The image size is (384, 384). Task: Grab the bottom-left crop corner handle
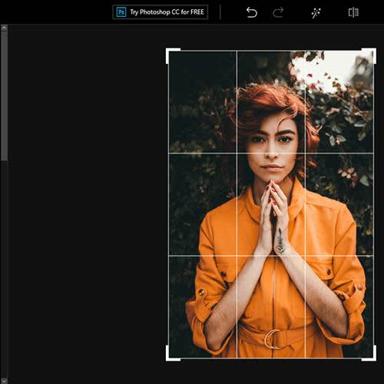tap(173, 353)
